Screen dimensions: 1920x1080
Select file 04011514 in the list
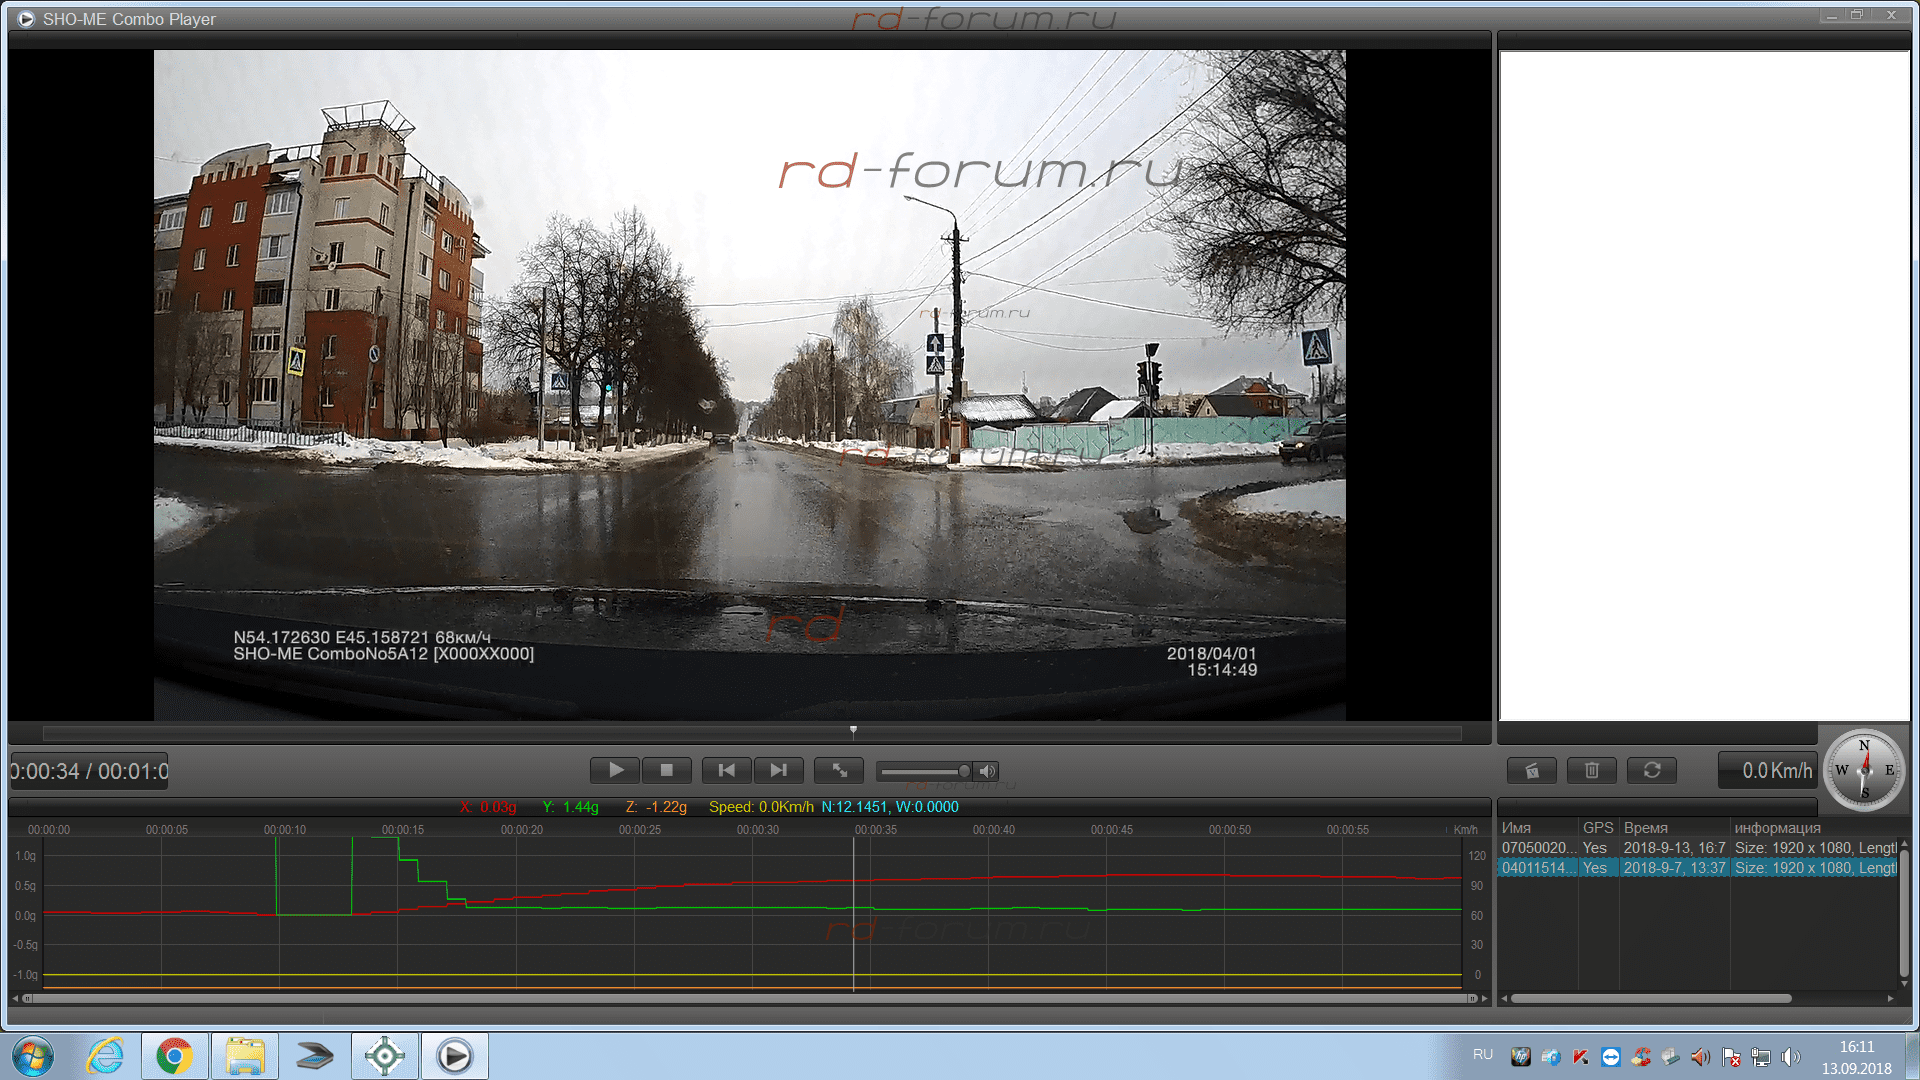[1538, 868]
